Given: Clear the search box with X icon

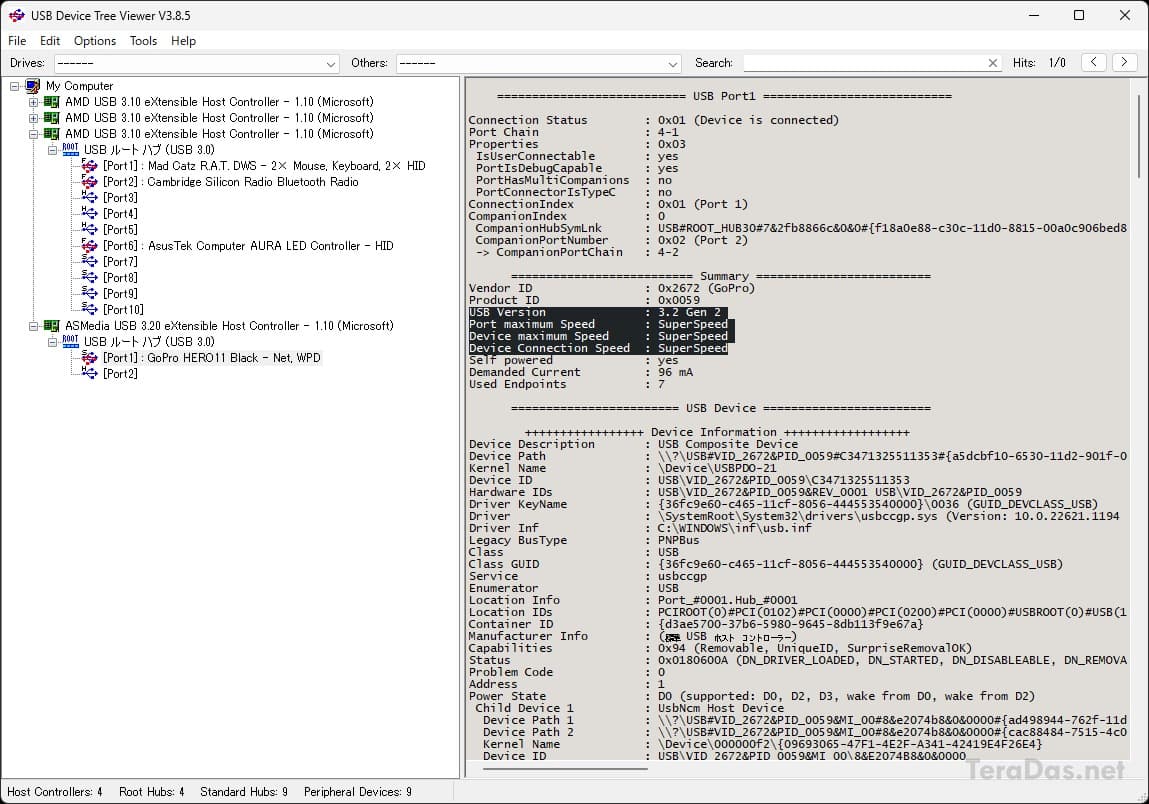Looking at the screenshot, I should [993, 63].
